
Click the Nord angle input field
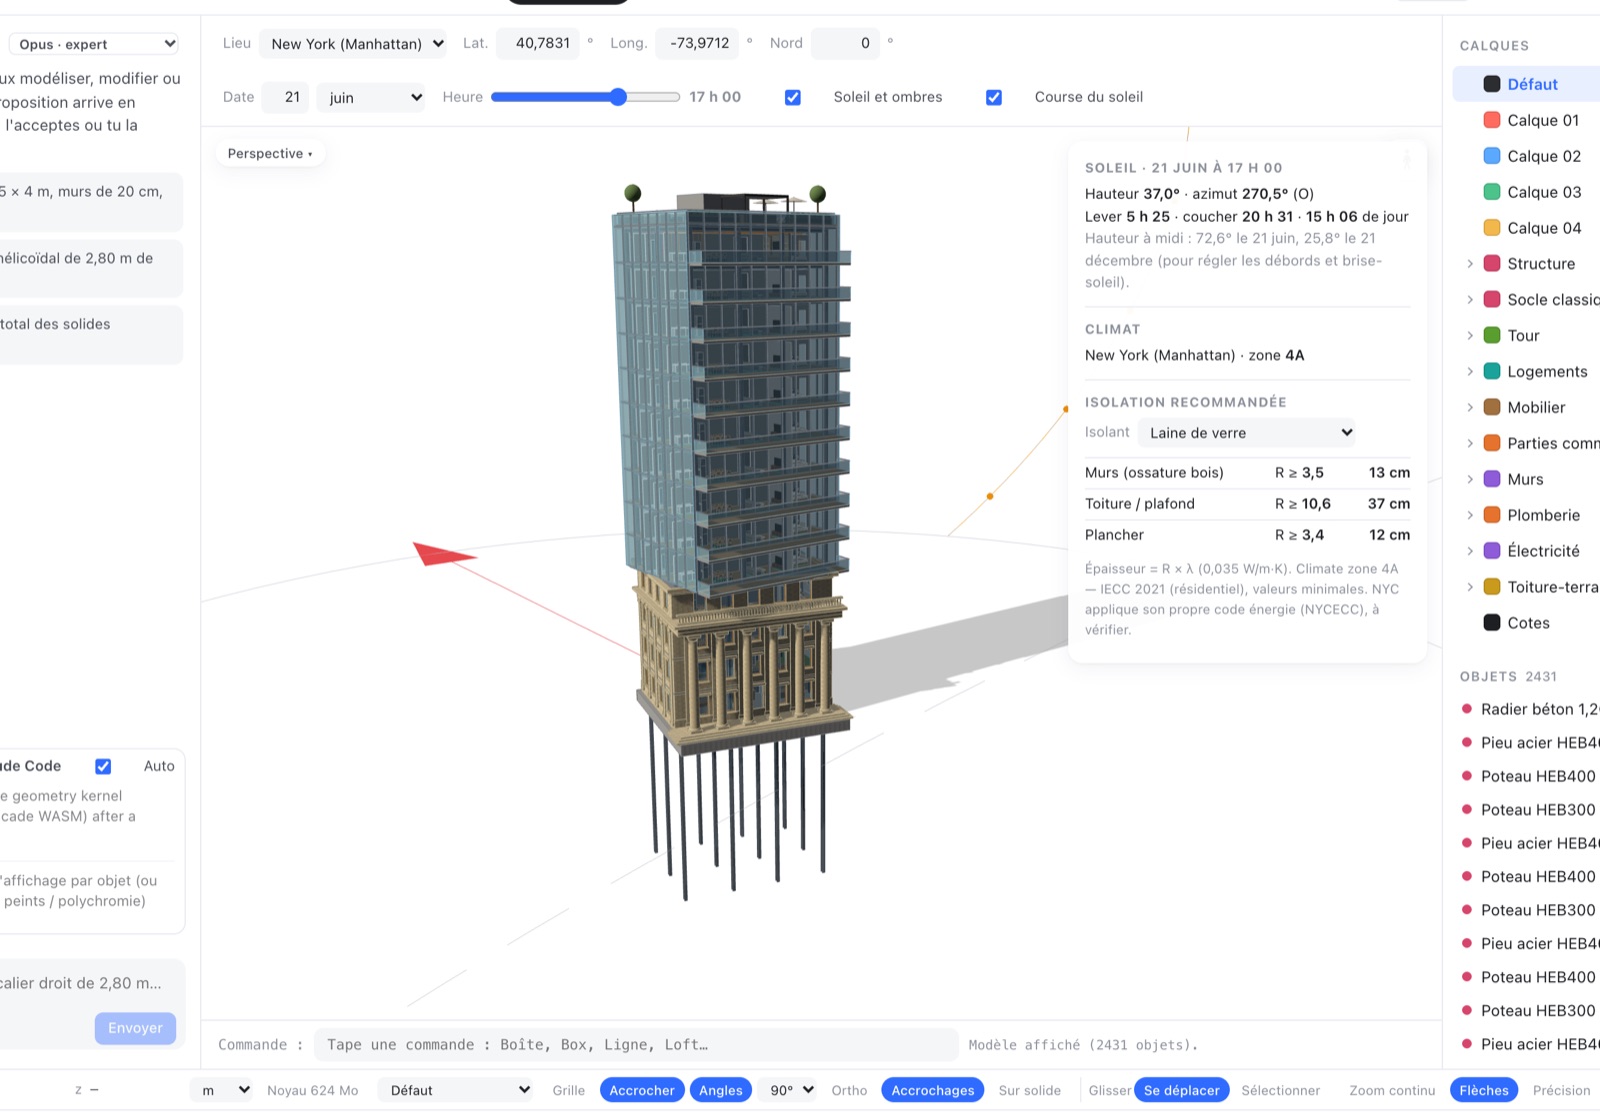[846, 43]
